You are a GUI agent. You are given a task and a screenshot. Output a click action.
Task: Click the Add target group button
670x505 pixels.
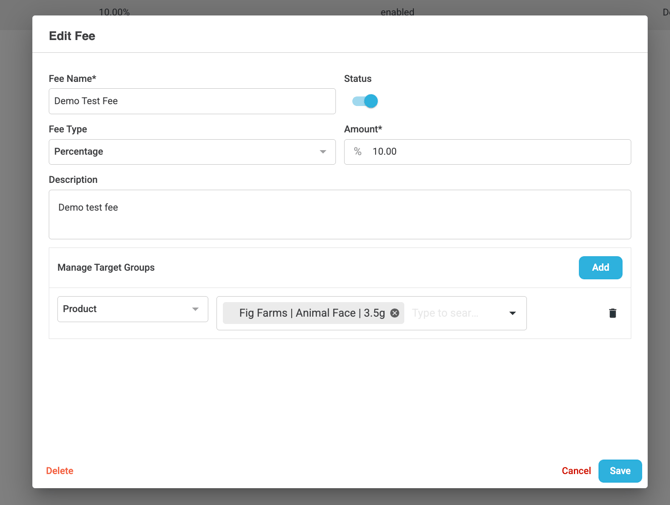pyautogui.click(x=600, y=267)
